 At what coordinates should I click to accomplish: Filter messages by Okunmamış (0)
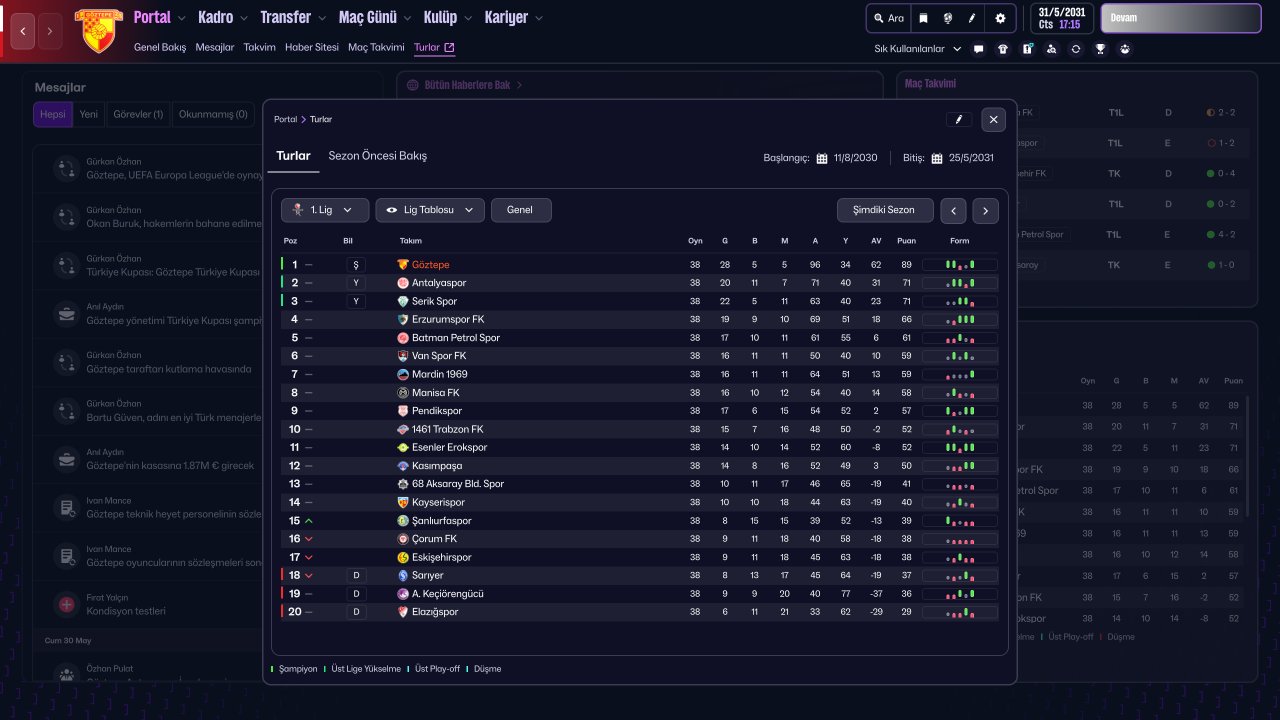(213, 114)
